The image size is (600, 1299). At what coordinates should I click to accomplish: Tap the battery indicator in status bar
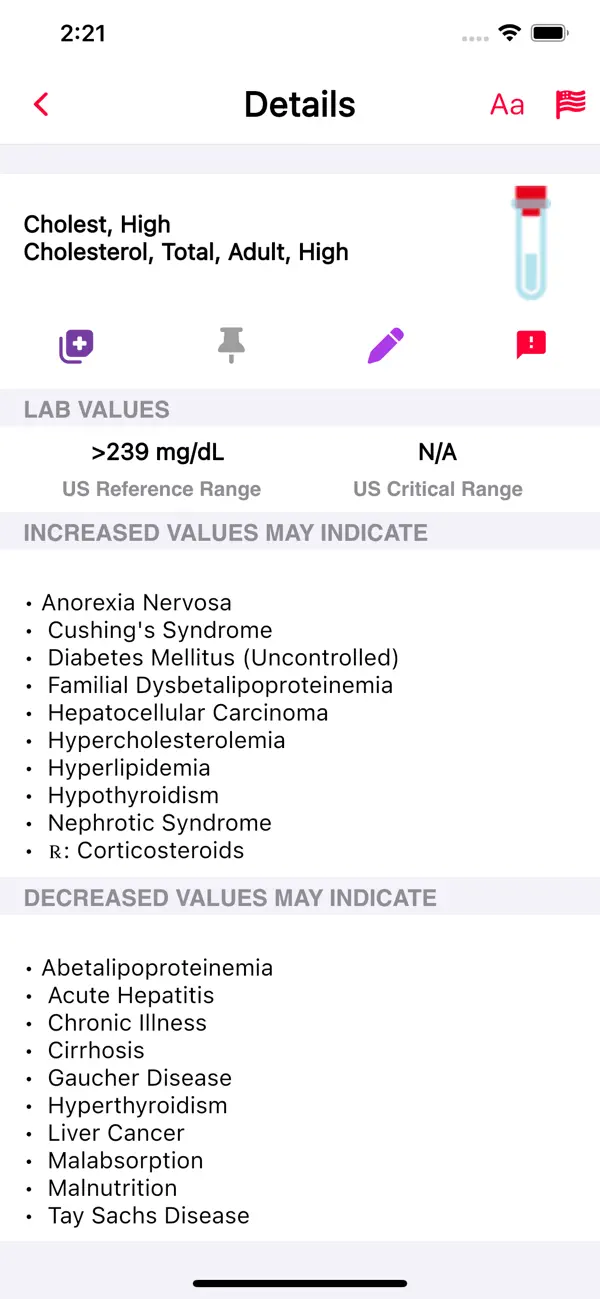[549, 32]
